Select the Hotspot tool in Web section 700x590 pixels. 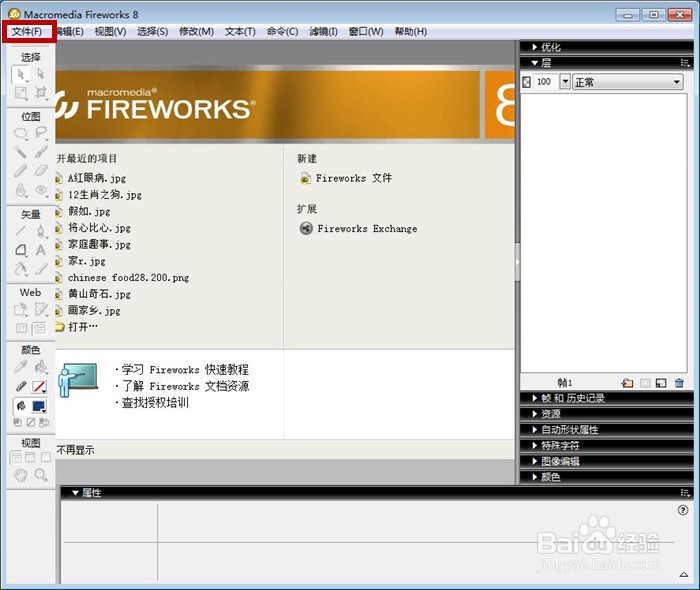pos(21,309)
